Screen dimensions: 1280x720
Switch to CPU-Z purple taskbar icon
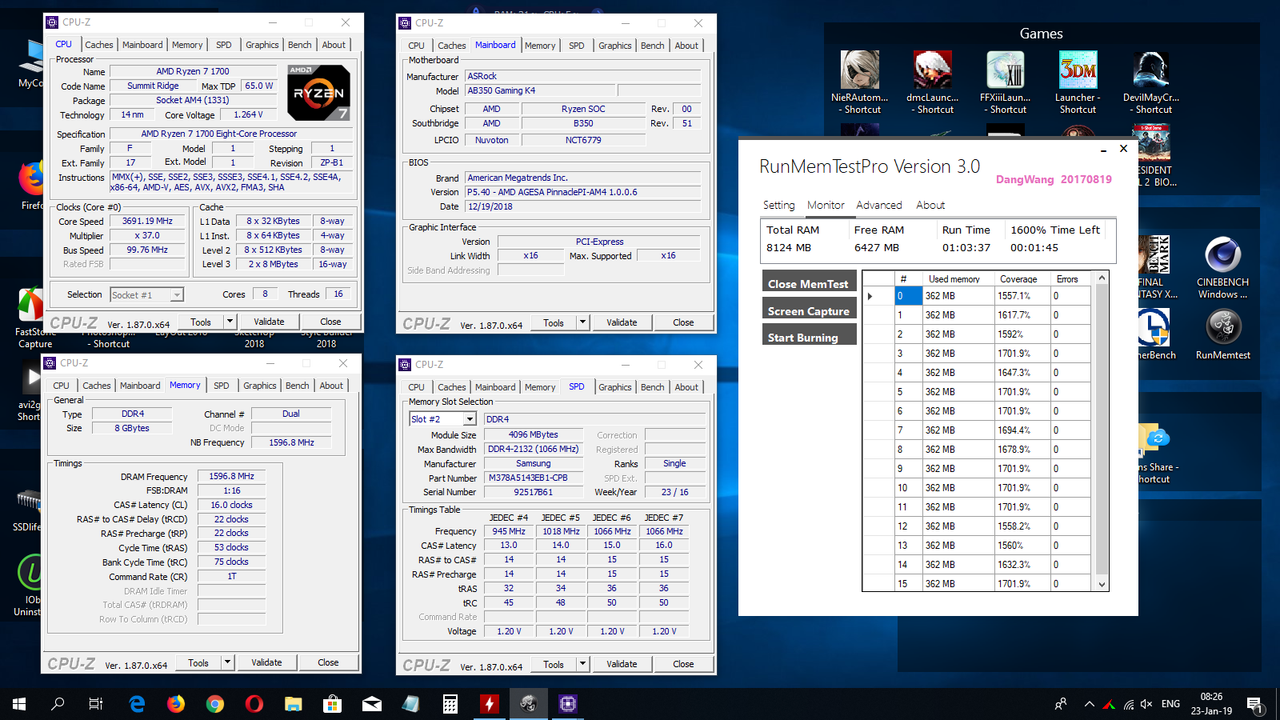(x=567, y=704)
